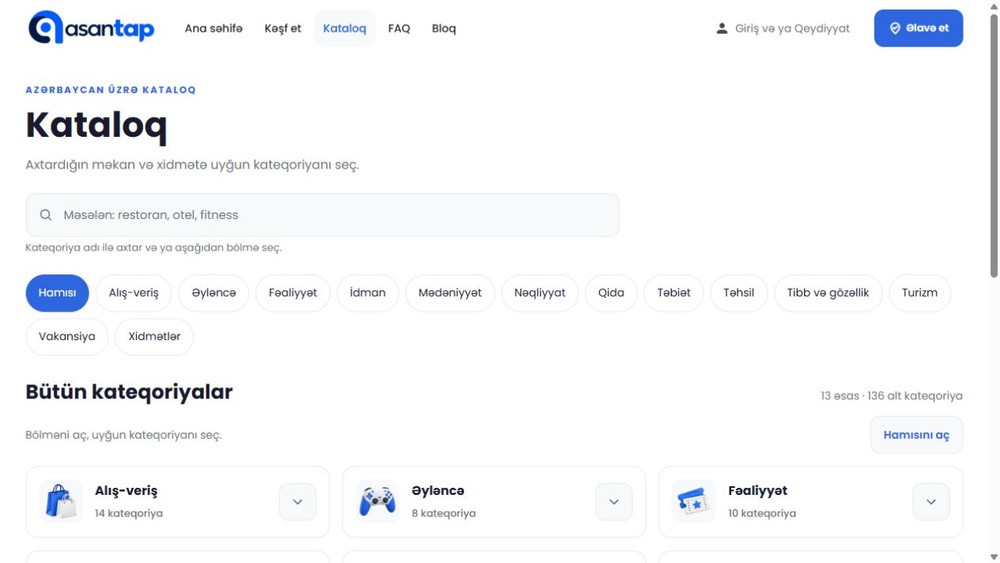Expand the Əyləncə category chevron
This screenshot has height=563, width=1000.
tap(614, 502)
